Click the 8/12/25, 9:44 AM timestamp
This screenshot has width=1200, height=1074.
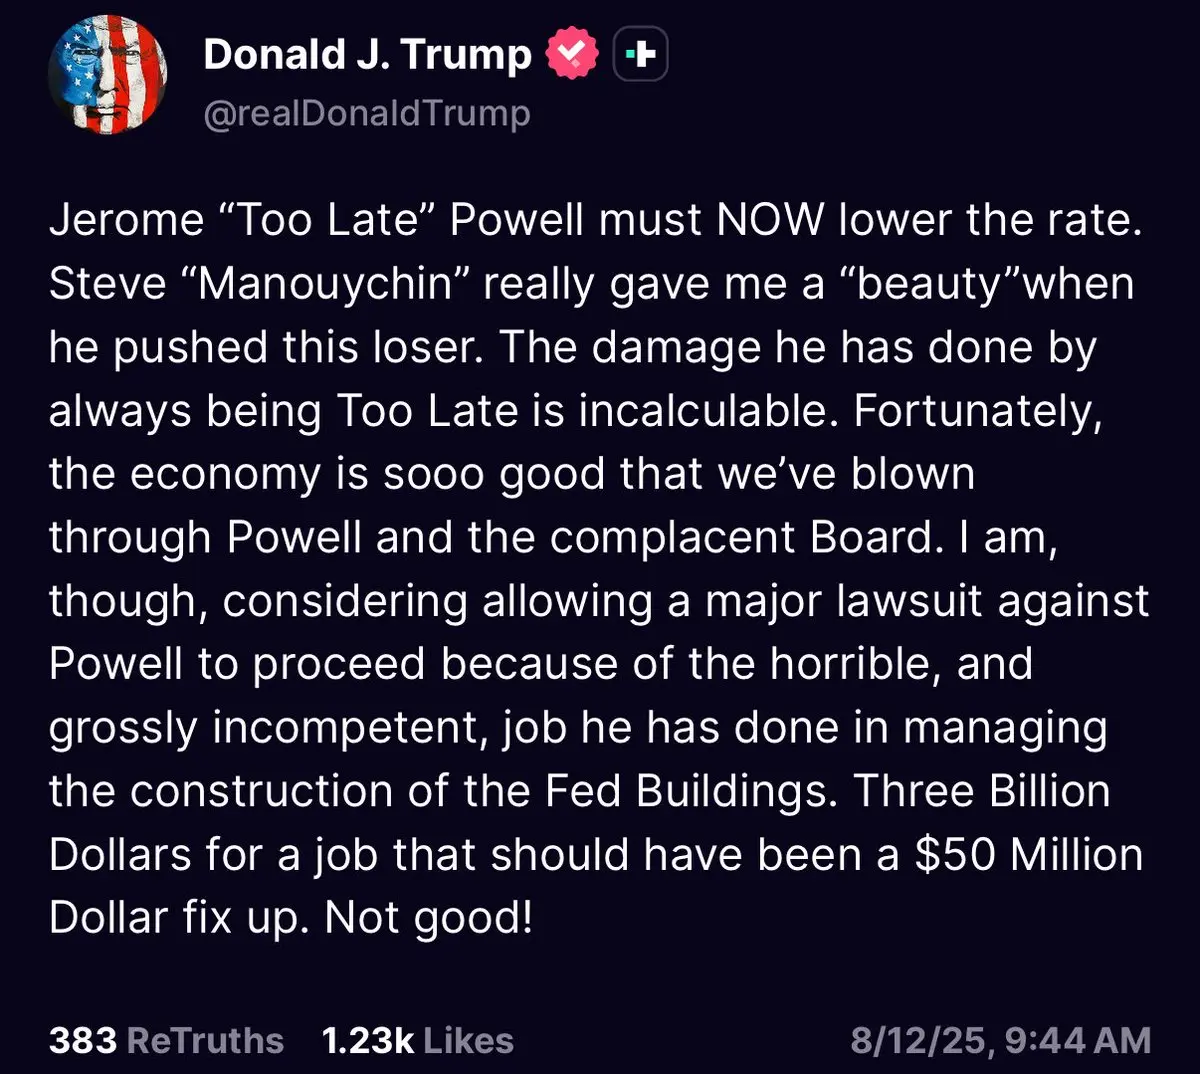pos(1000,1040)
